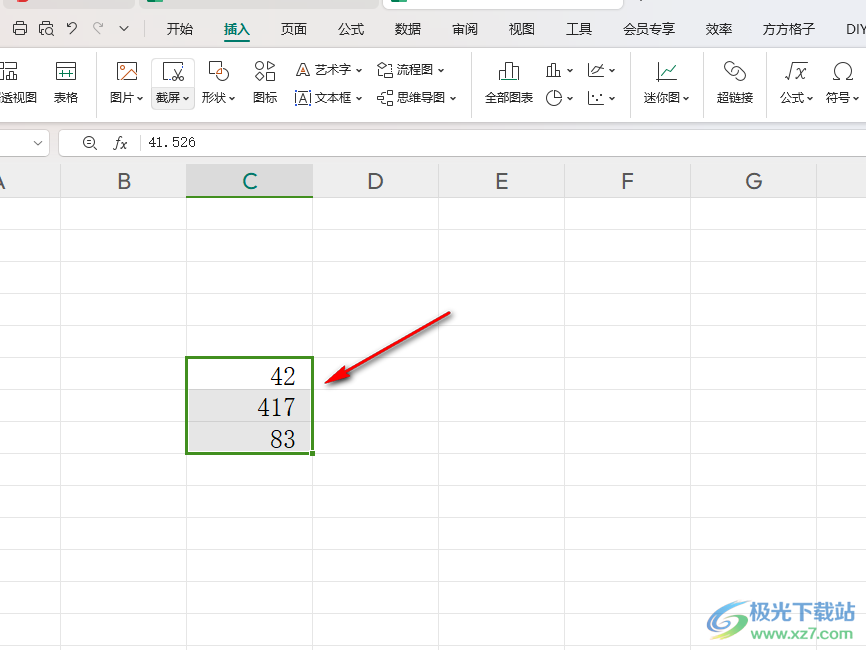Select column D header
Image resolution: width=866 pixels, height=650 pixels.
(x=376, y=181)
